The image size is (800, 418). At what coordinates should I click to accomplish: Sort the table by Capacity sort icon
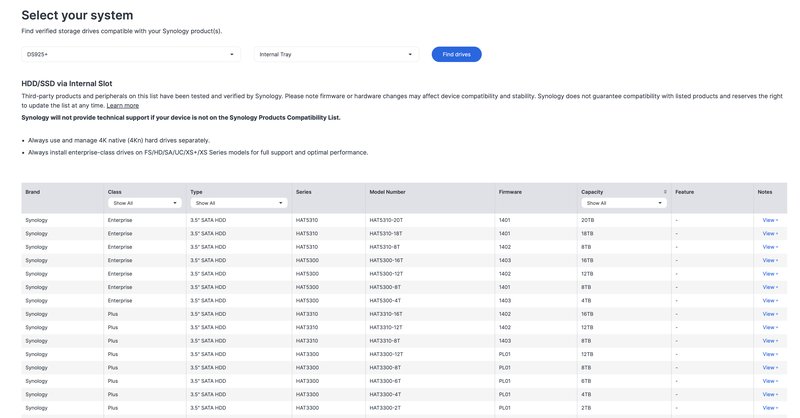click(665, 192)
